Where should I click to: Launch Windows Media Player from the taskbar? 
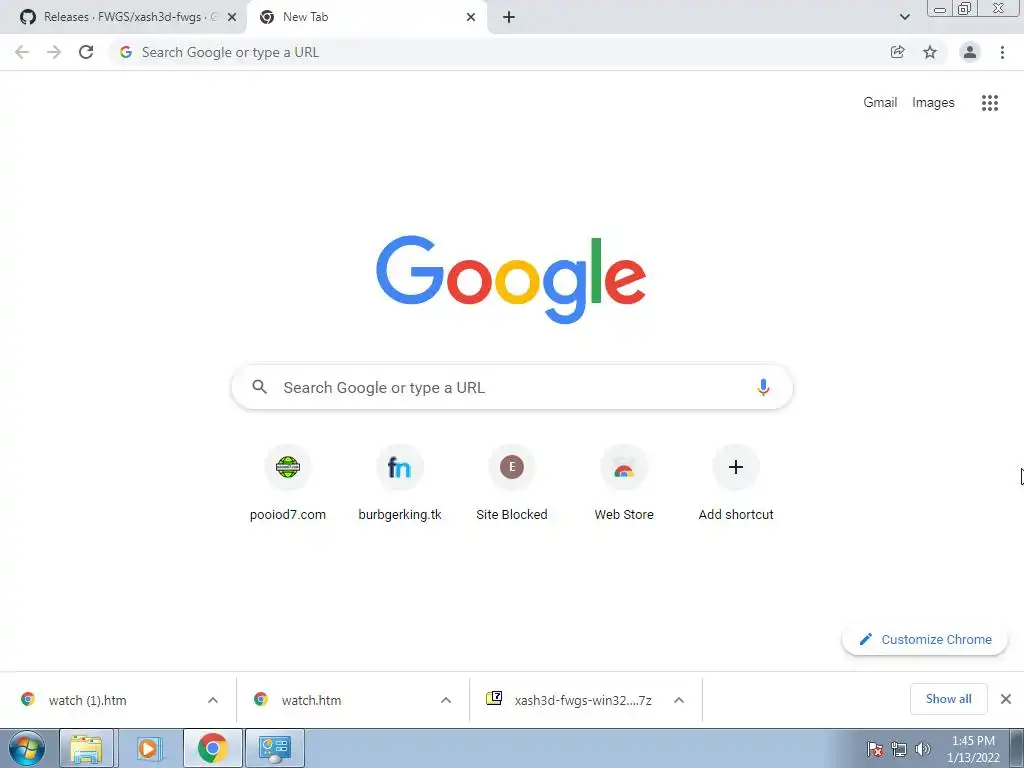pos(149,748)
